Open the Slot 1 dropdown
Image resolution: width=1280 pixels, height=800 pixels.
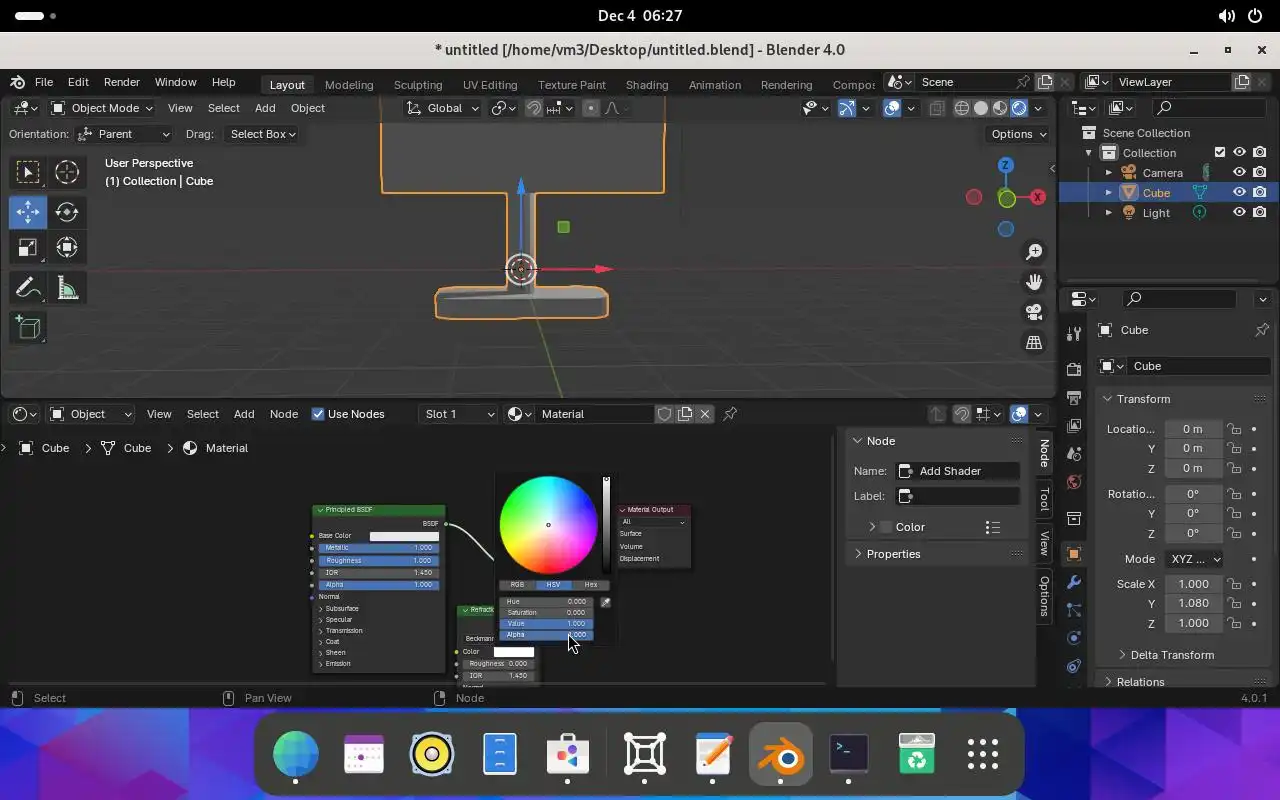[459, 414]
